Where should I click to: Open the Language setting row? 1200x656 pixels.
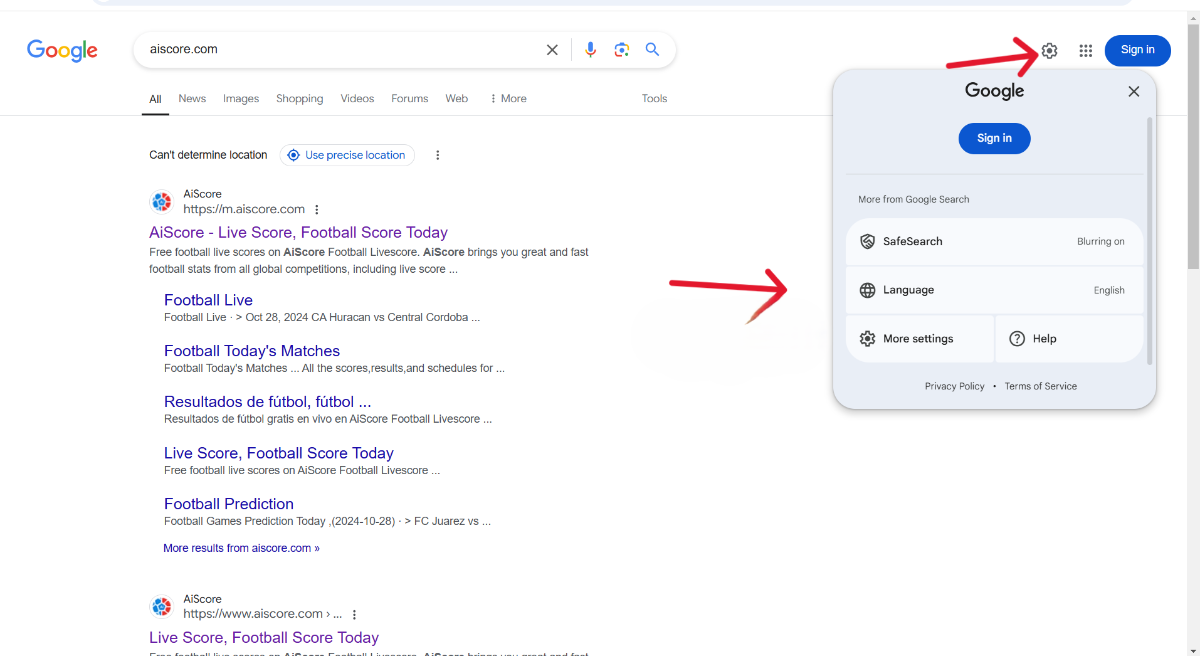[x=994, y=290]
